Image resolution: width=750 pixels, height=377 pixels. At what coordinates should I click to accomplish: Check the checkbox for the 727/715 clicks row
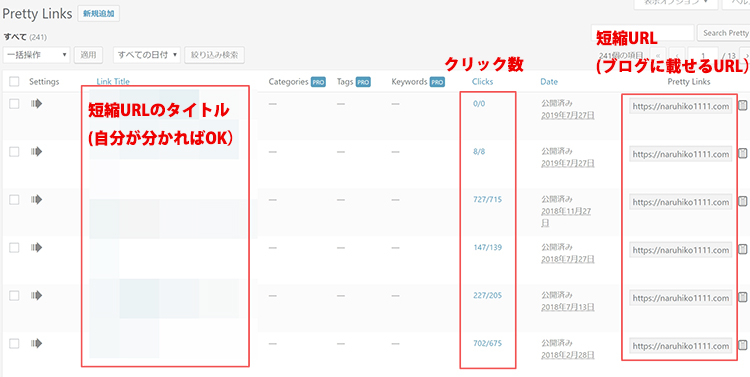14,200
